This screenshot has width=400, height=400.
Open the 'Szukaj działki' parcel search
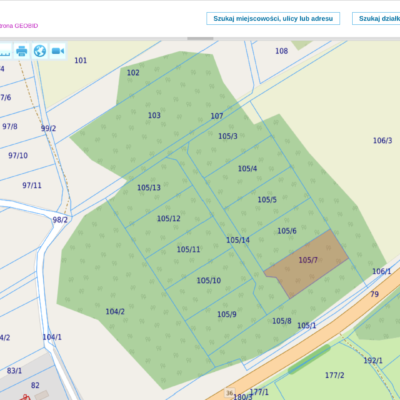pyautogui.click(x=377, y=19)
